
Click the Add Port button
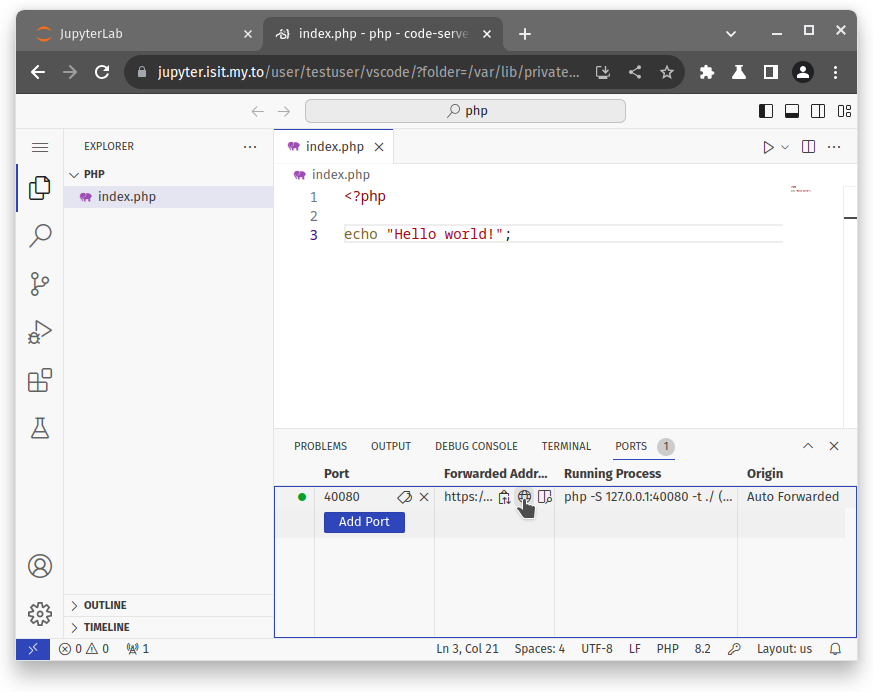[x=364, y=522]
